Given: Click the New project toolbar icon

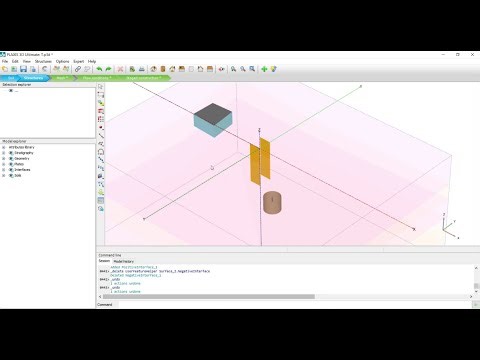Looking at the screenshot, I should 5,69.
